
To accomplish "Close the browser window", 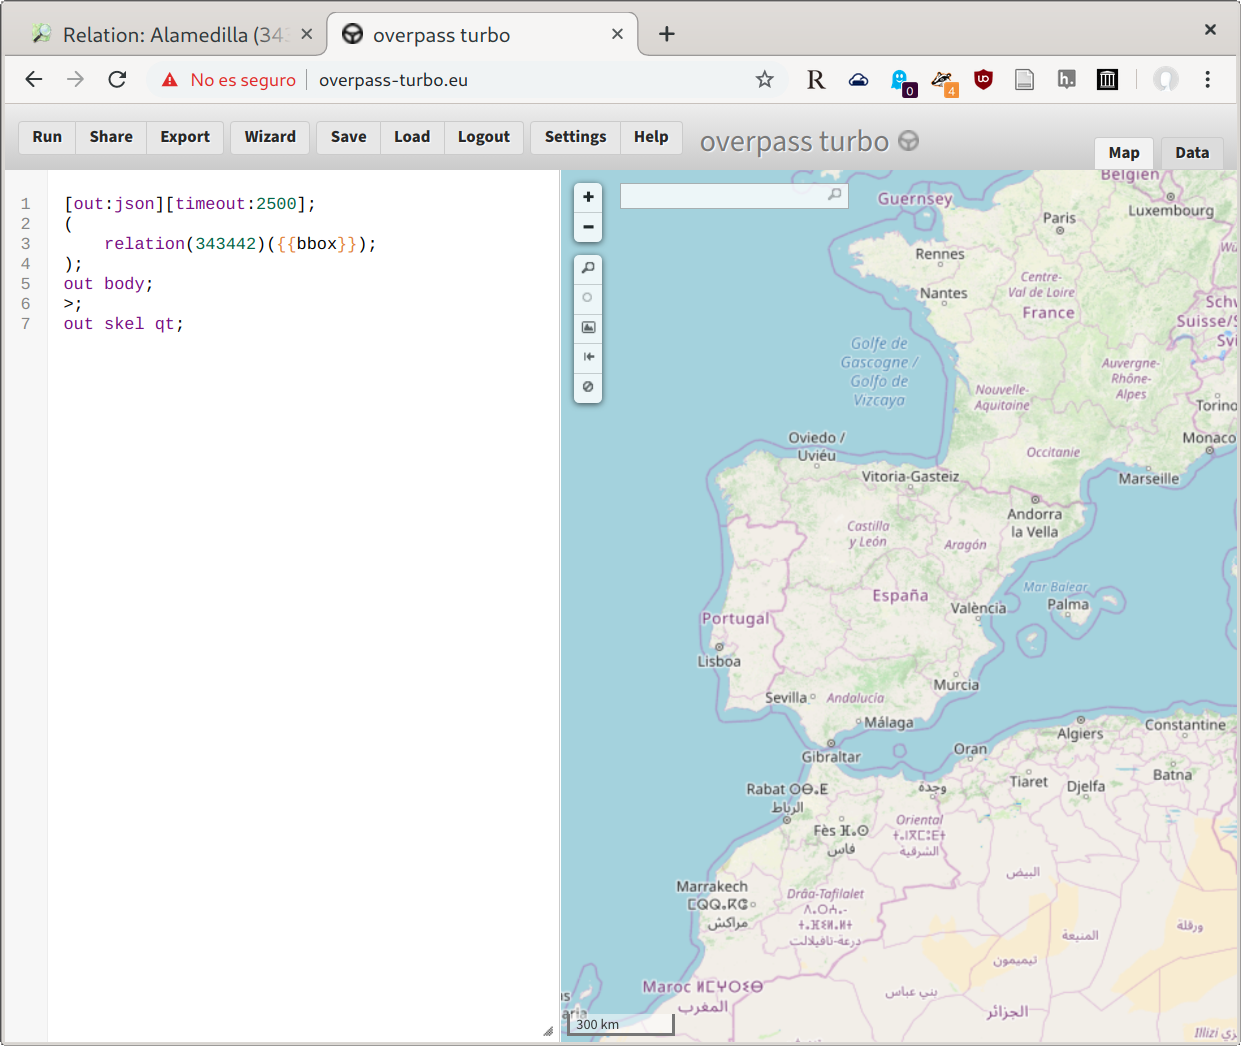I will click(1210, 29).
